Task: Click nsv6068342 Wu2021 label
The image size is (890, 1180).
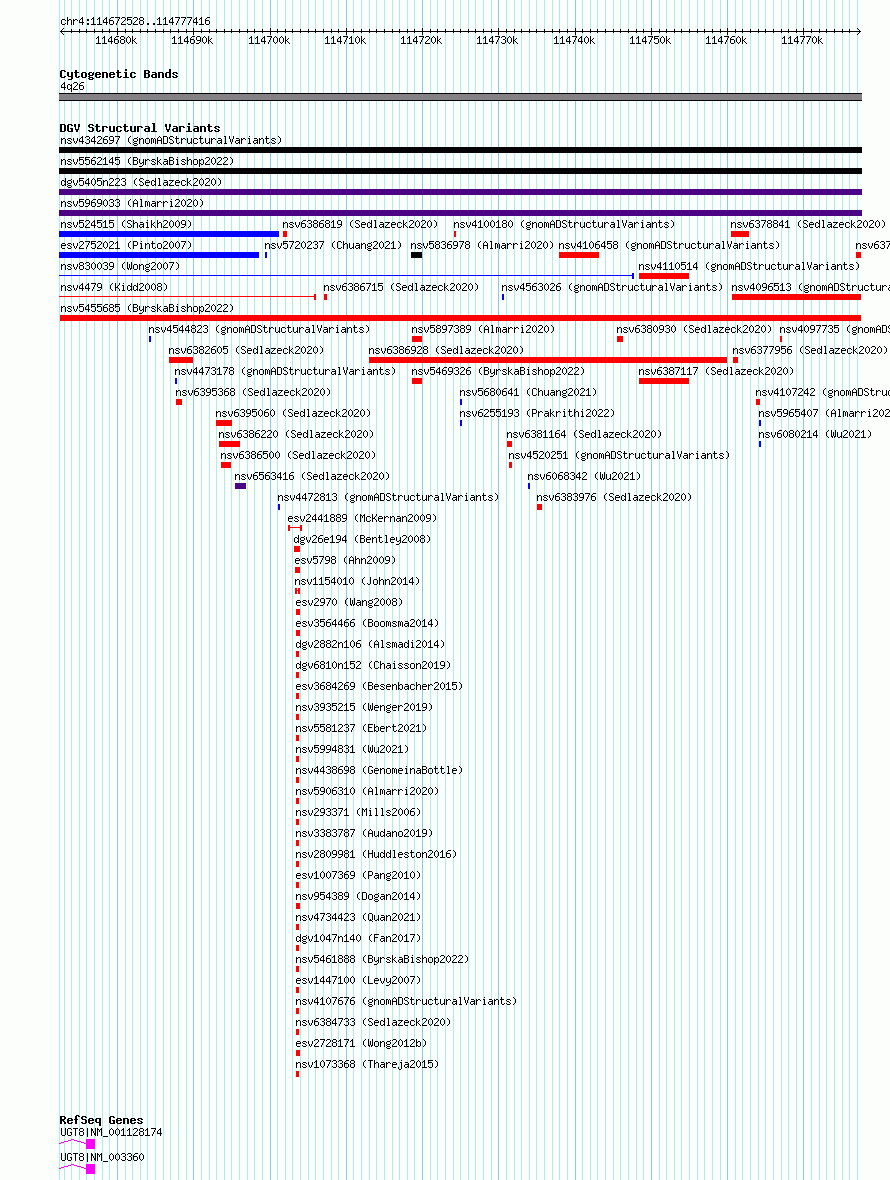Action: [584, 477]
